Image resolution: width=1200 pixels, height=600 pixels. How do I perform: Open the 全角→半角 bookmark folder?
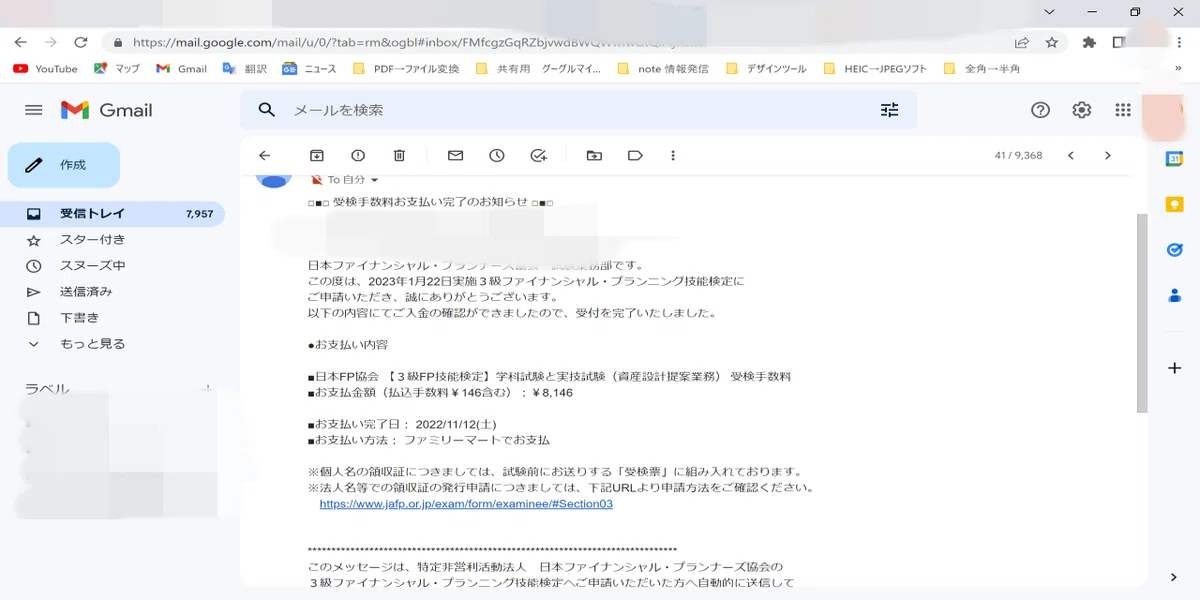point(981,69)
